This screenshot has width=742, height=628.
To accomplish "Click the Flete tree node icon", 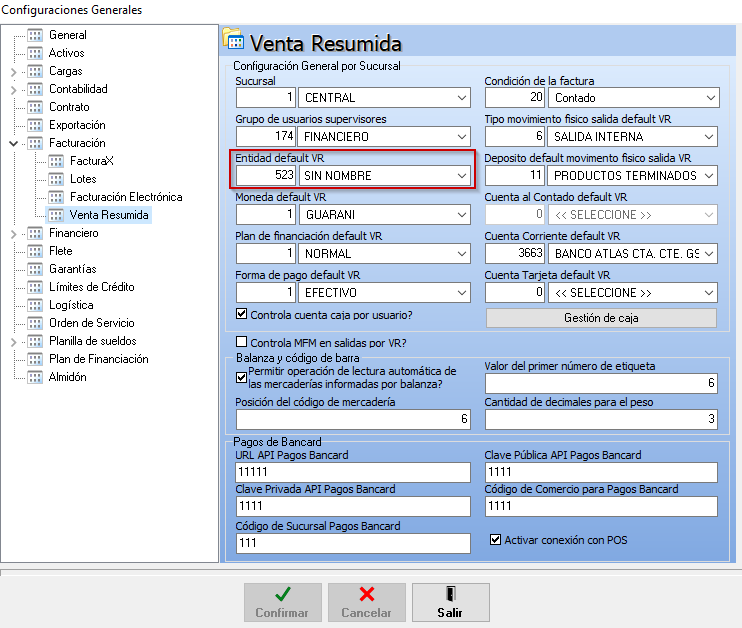I will [35, 251].
